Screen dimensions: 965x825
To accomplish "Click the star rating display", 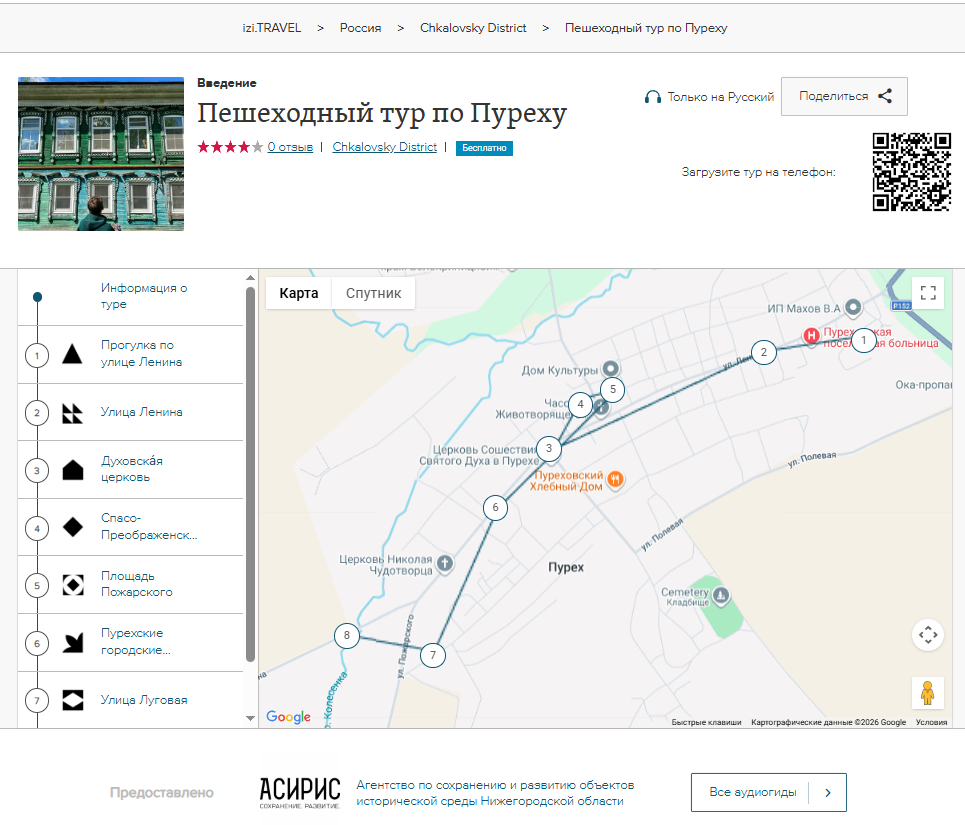I will (230, 147).
